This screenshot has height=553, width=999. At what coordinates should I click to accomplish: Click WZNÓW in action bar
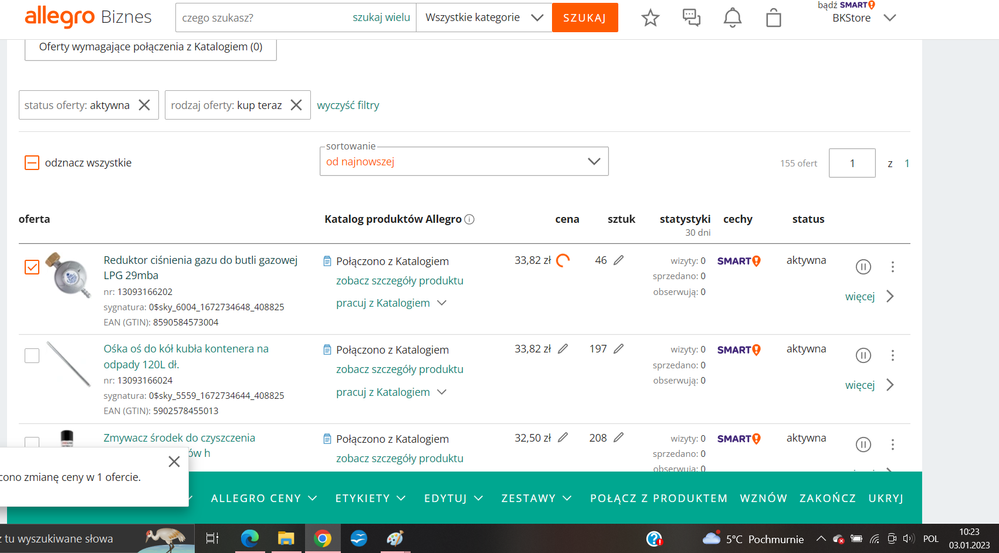pyautogui.click(x=763, y=498)
